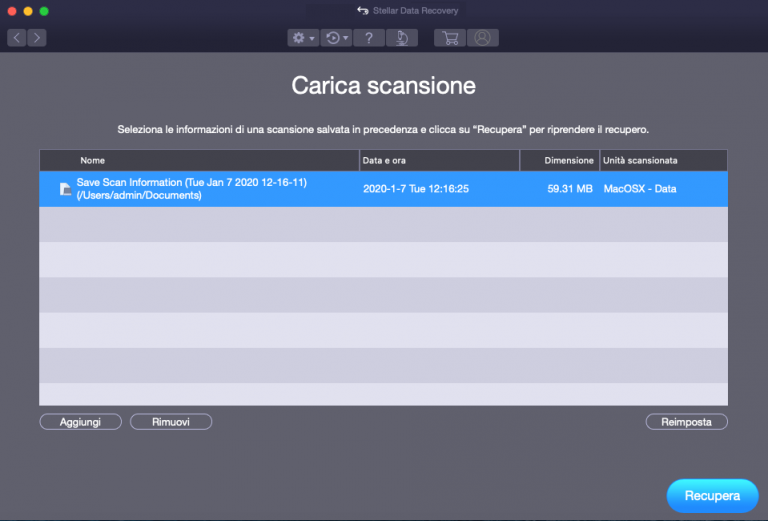
Task: Click the forward navigation arrow
Action: [37, 38]
